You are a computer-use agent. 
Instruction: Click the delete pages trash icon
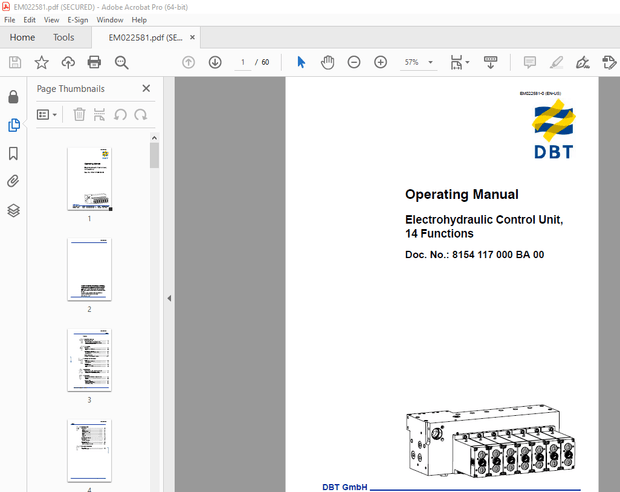[x=79, y=115]
